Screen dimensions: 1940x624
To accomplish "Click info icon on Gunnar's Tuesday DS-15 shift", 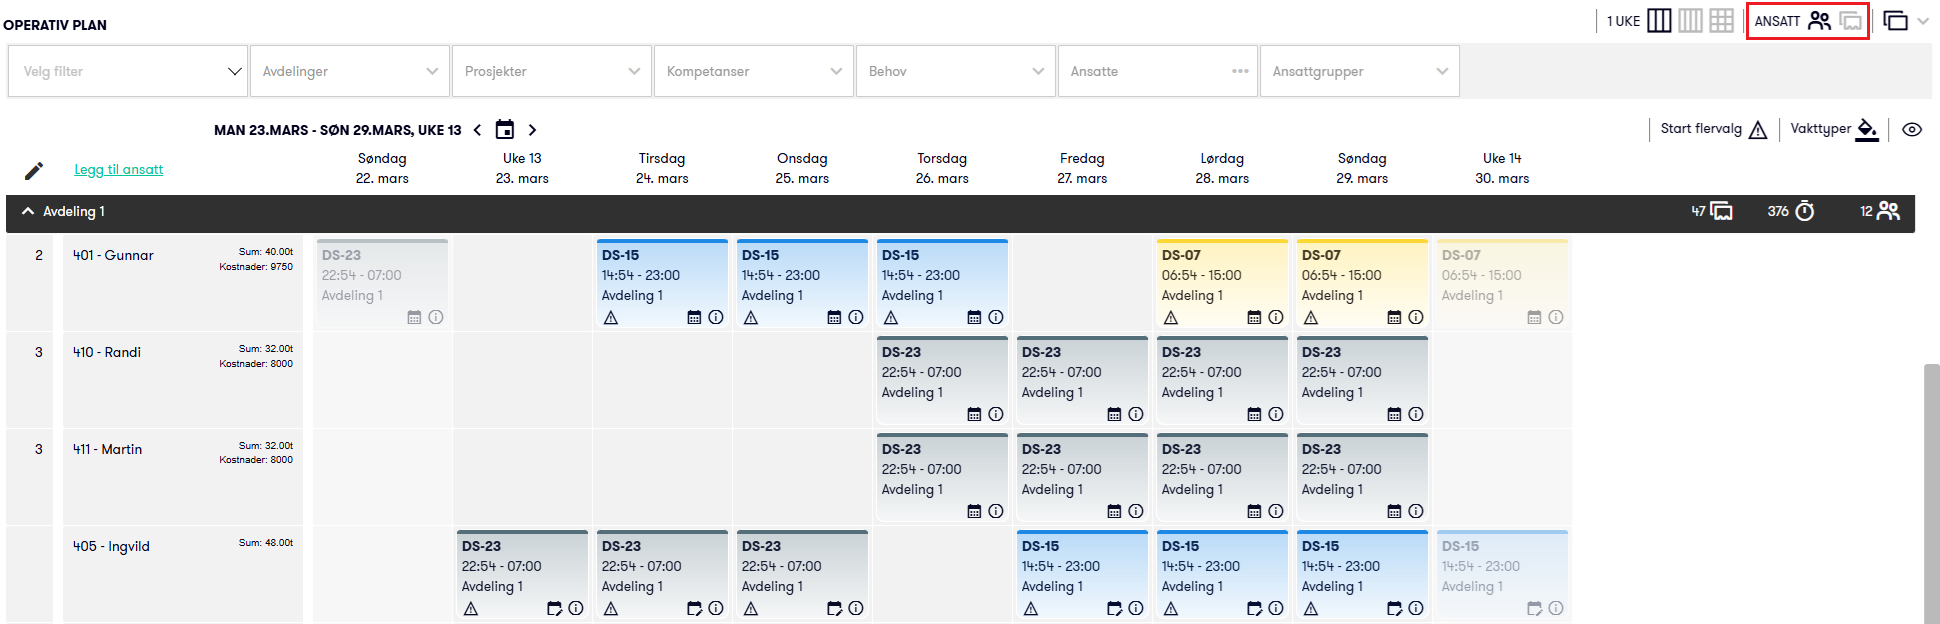I will (x=716, y=317).
